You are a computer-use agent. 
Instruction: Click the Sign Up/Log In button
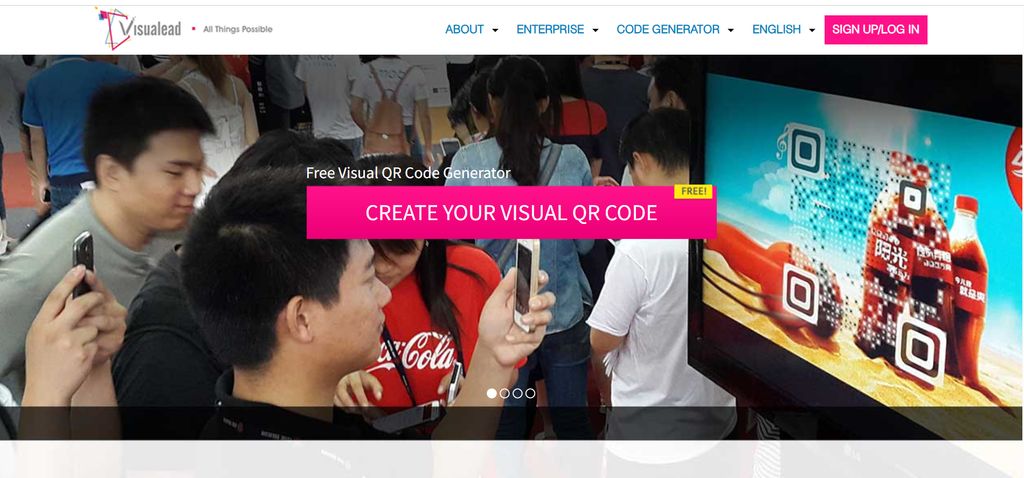pyautogui.click(x=876, y=29)
